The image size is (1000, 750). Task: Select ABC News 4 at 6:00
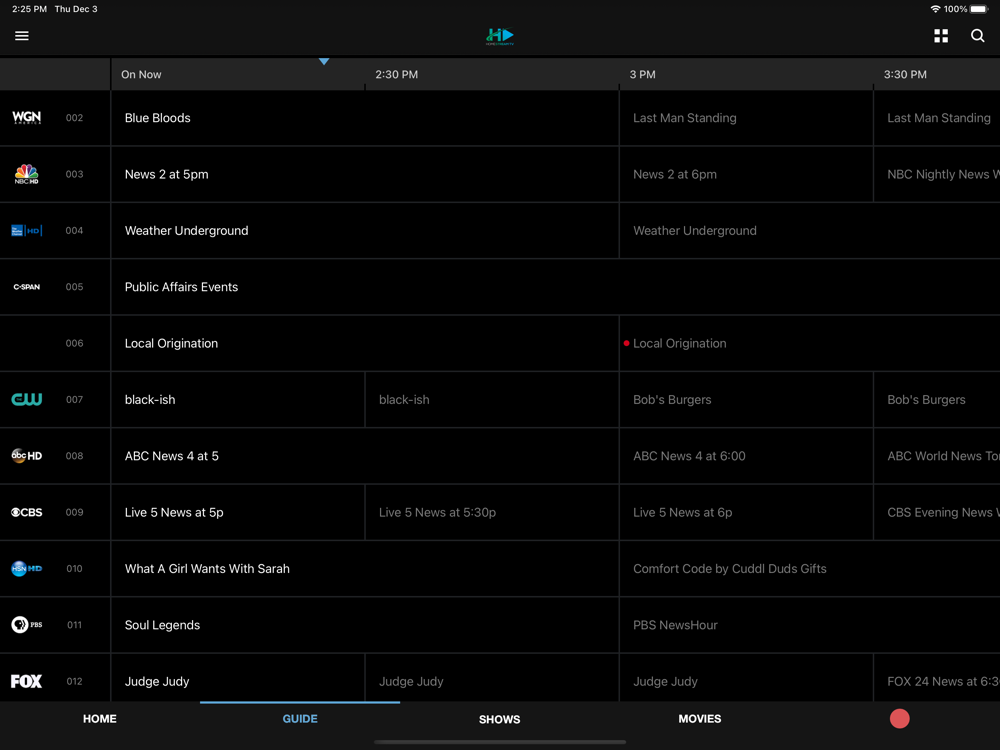[746, 456]
